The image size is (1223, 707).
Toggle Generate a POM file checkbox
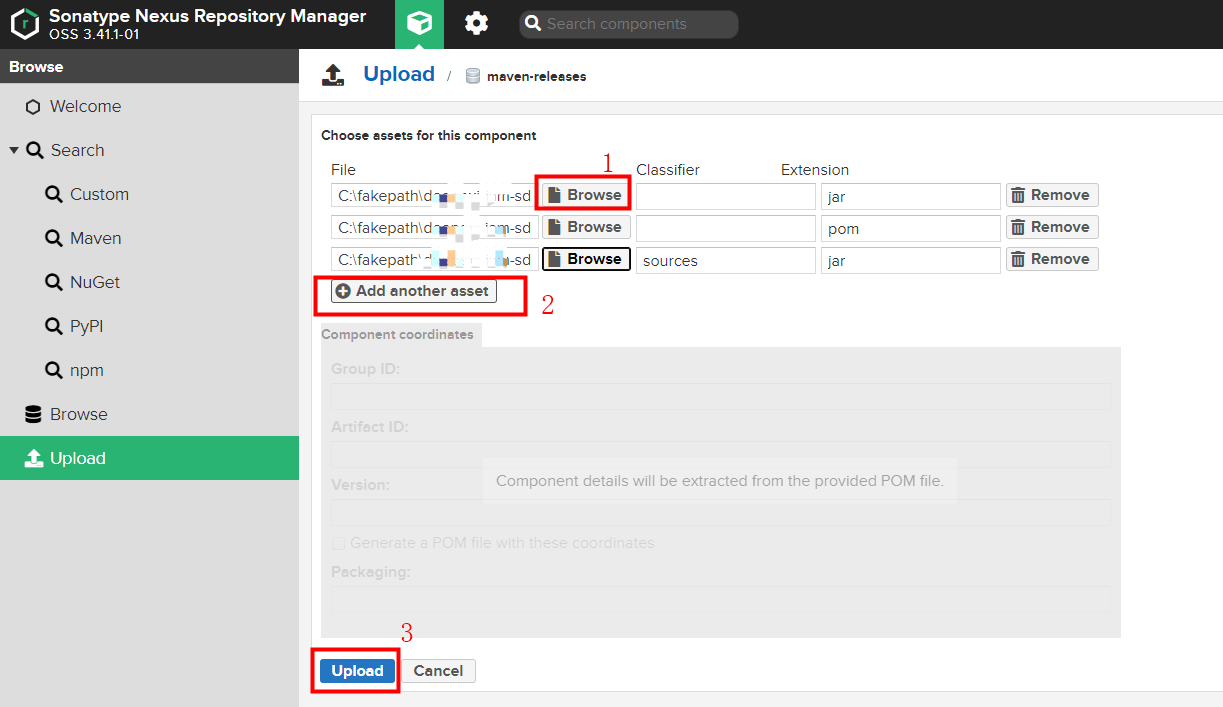(339, 543)
